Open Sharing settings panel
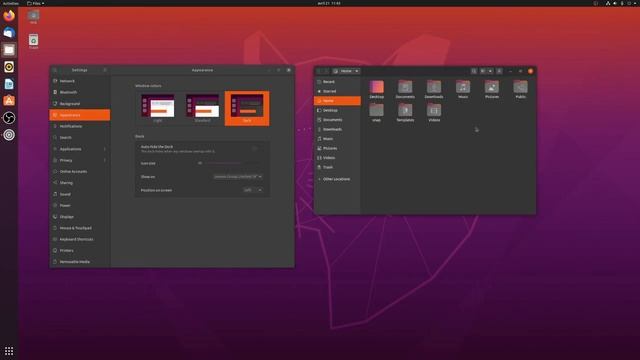Screen dimensions: 640x360 click(80, 183)
